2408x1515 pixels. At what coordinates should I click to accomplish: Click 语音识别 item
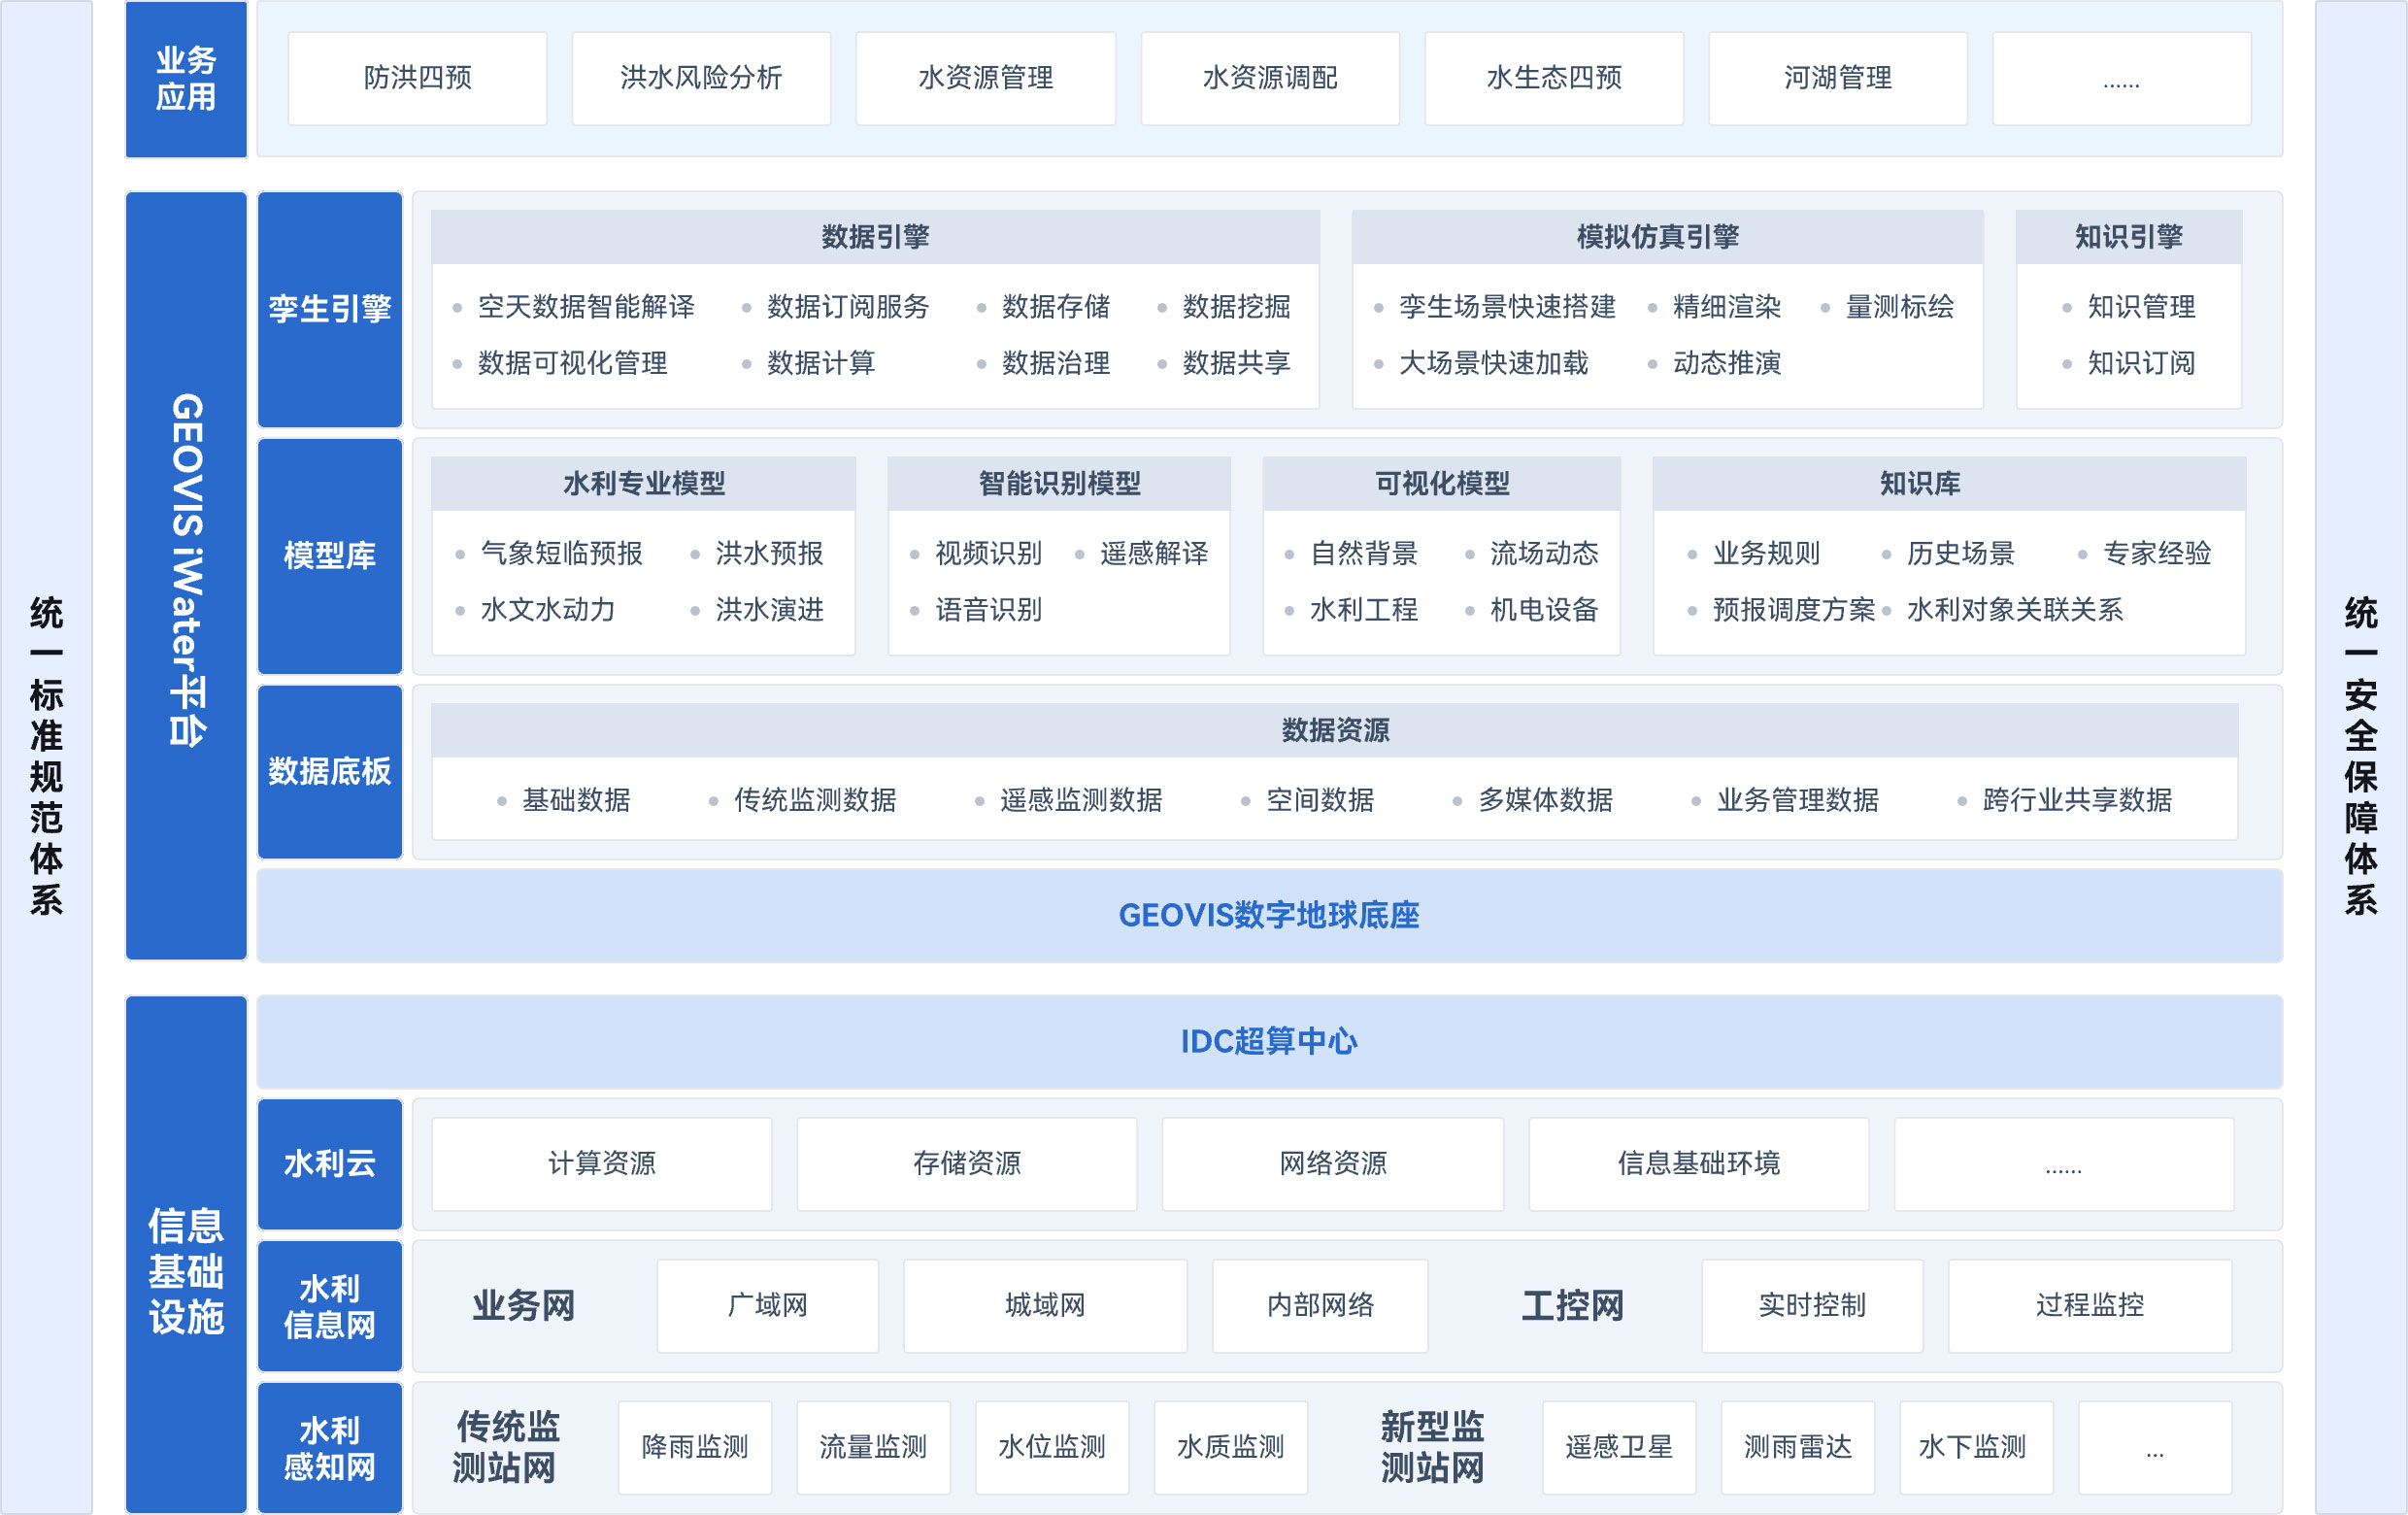tap(988, 609)
